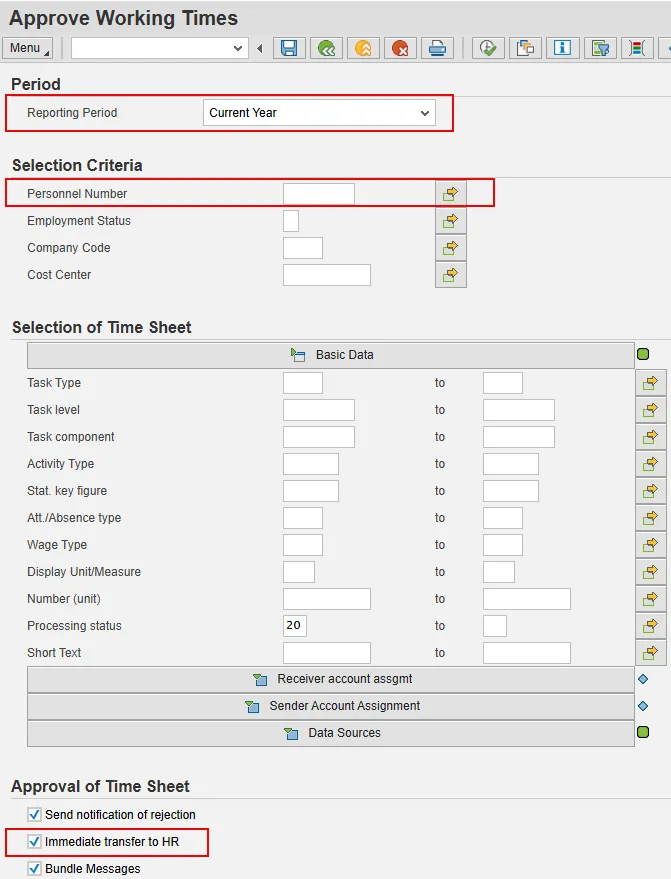Uncheck Send notification of rejection
671x879 pixels.
35,815
